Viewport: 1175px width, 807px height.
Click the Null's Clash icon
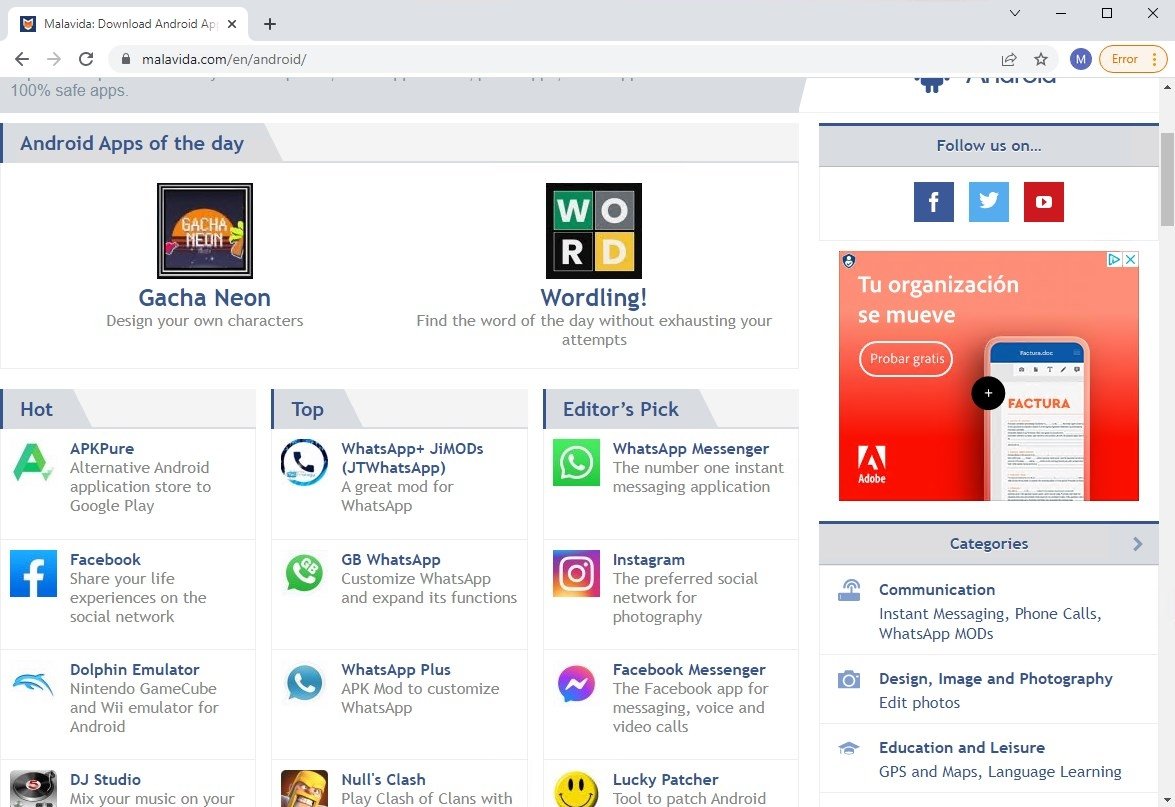point(304,788)
